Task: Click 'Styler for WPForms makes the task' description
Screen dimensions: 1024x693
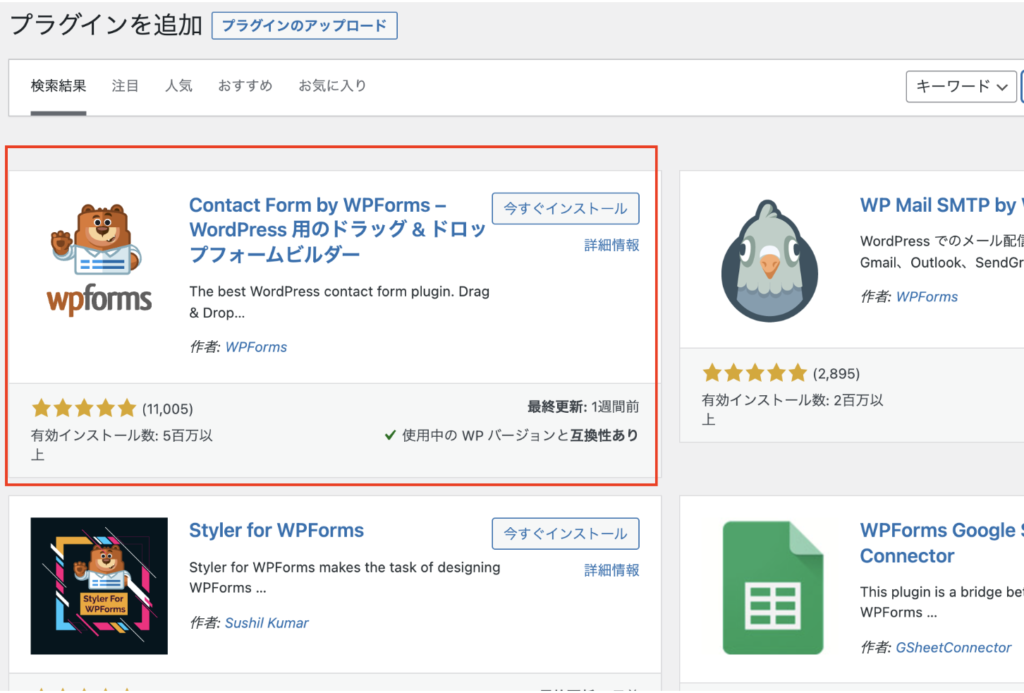Action: coord(345,577)
